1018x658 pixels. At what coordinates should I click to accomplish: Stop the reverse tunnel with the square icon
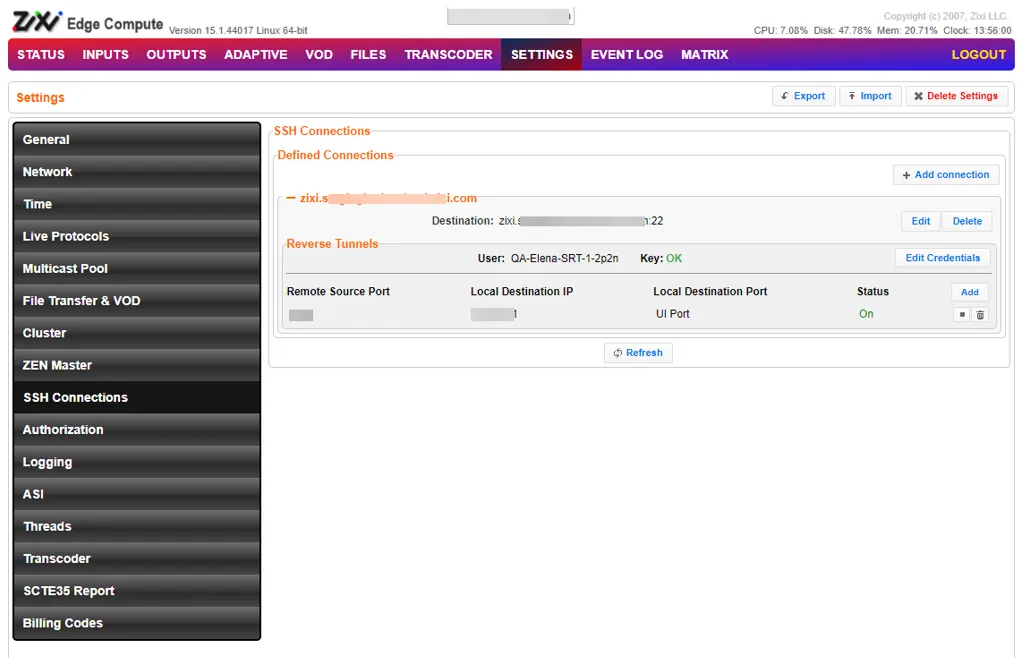962,315
